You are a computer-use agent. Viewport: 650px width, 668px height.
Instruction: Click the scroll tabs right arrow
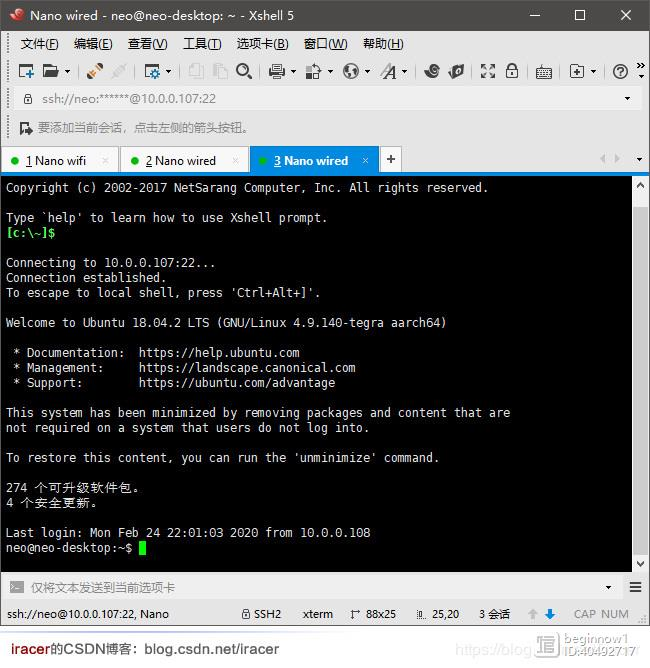click(x=617, y=159)
